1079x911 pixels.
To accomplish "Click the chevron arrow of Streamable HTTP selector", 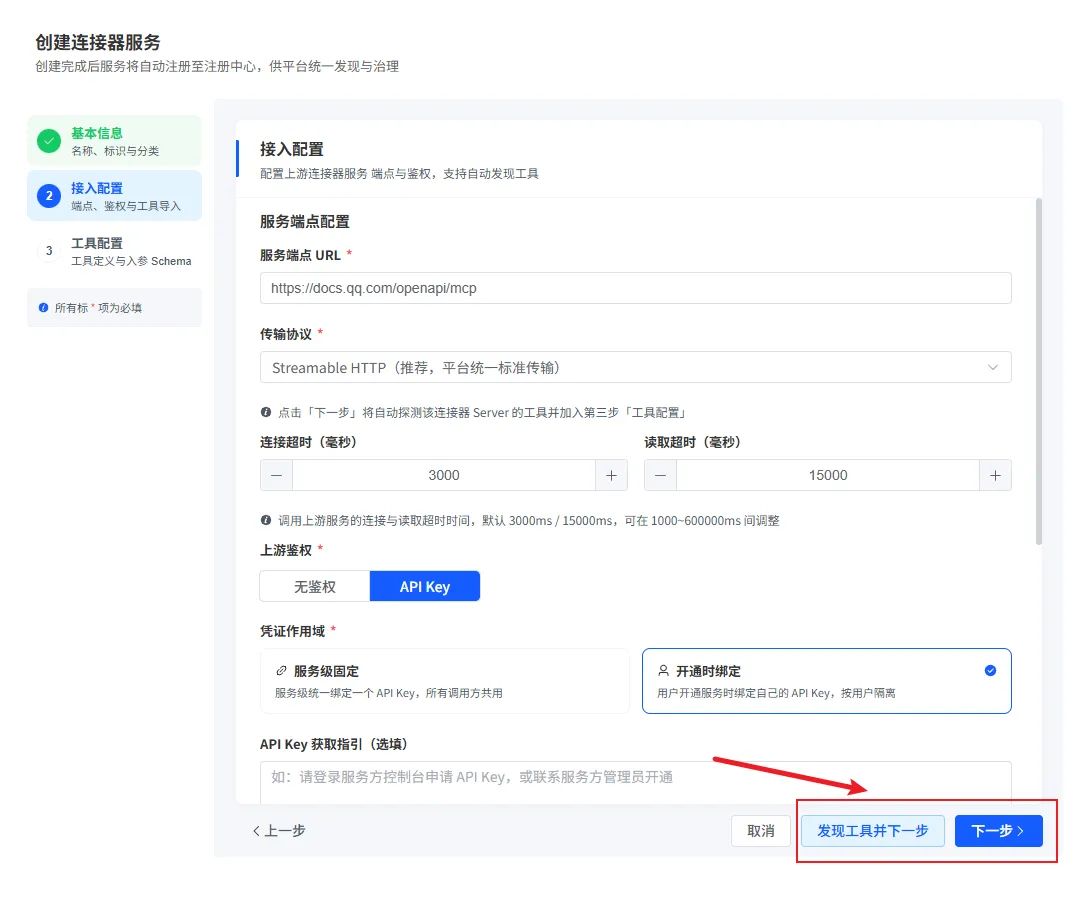I will pos(993,367).
